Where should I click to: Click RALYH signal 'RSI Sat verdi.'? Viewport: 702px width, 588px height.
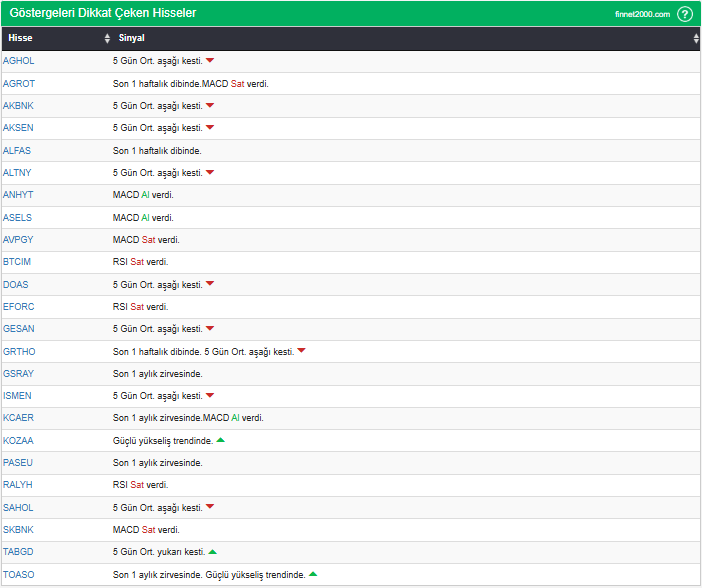coord(141,485)
